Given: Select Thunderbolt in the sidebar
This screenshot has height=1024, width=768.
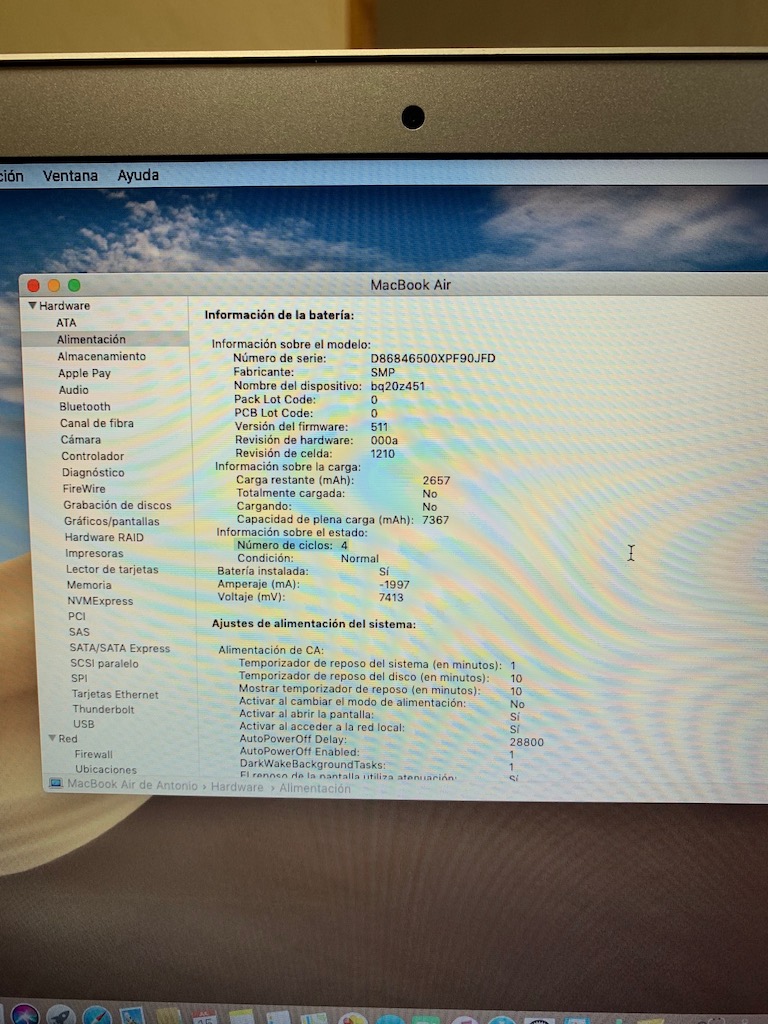Looking at the screenshot, I should tap(103, 709).
